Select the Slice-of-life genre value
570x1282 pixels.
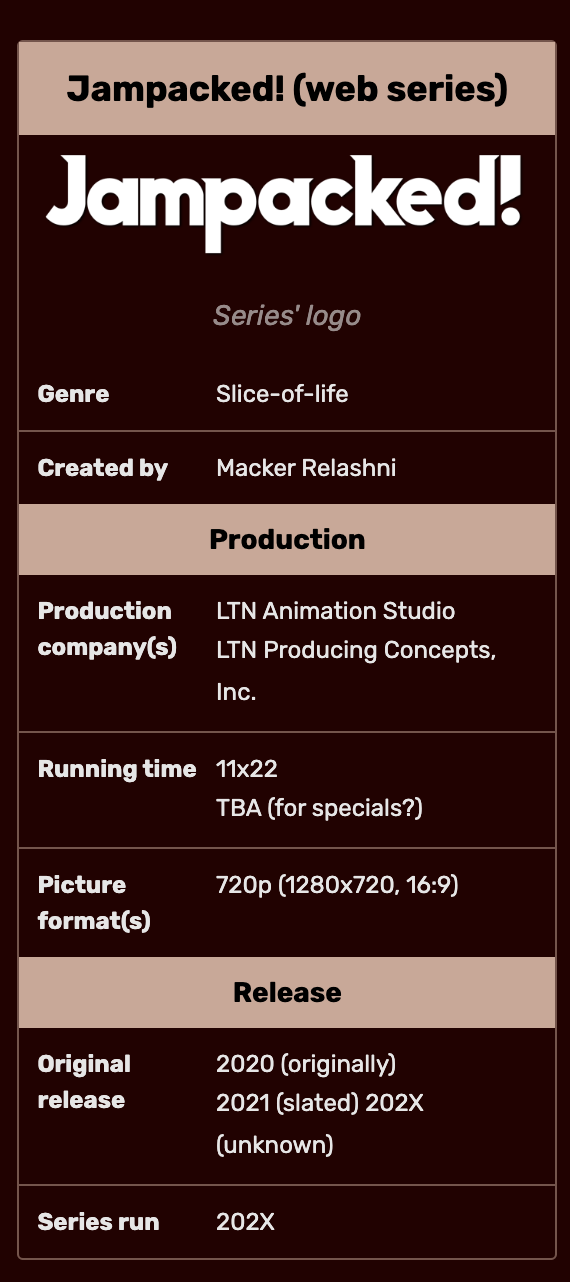(282, 394)
